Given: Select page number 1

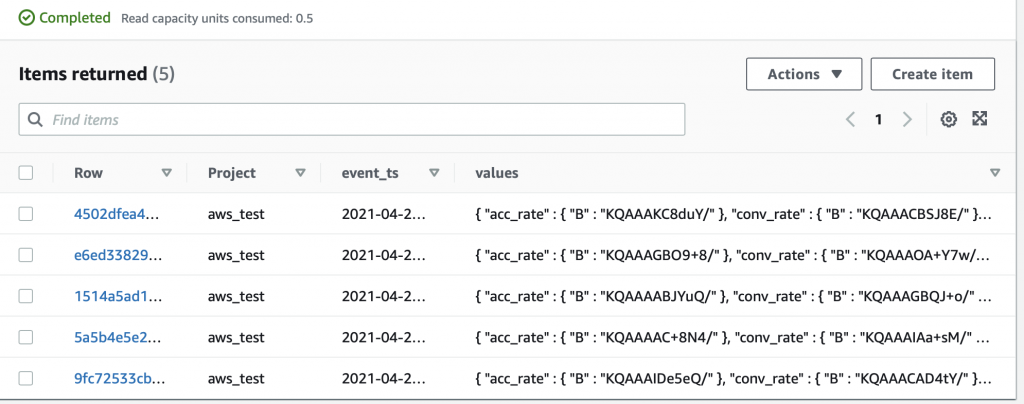Looking at the screenshot, I should tap(879, 119).
